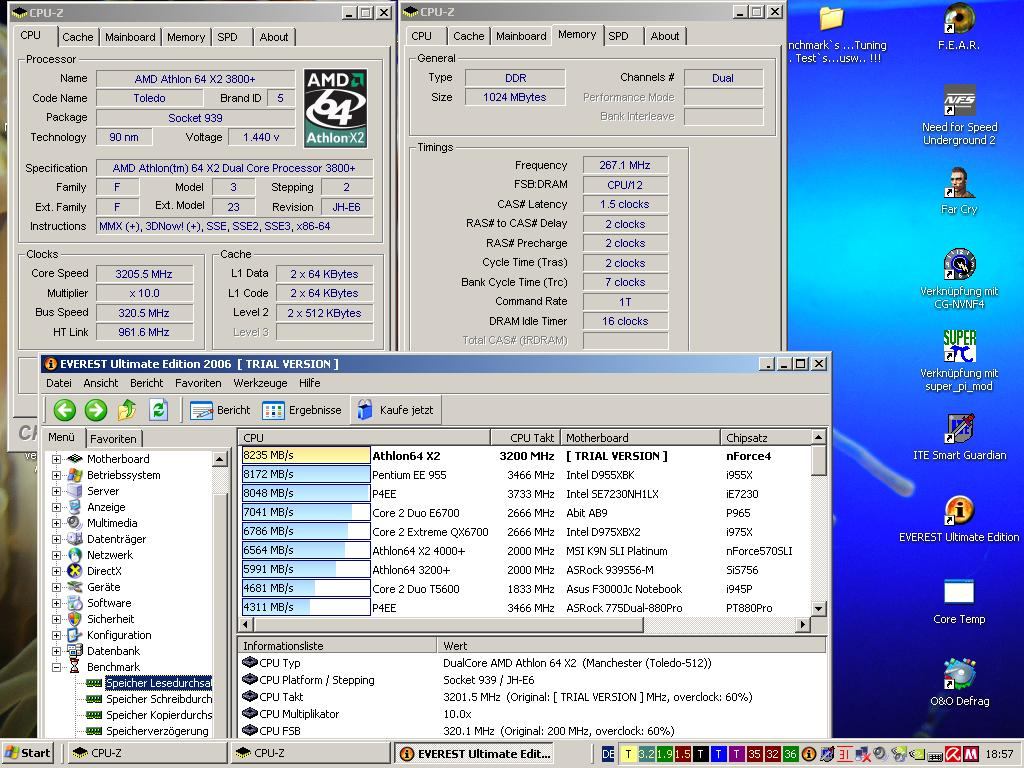Viewport: 1024px width, 768px height.
Task: Switch to Mainboard tab in left CPU-Z window
Action: point(130,37)
